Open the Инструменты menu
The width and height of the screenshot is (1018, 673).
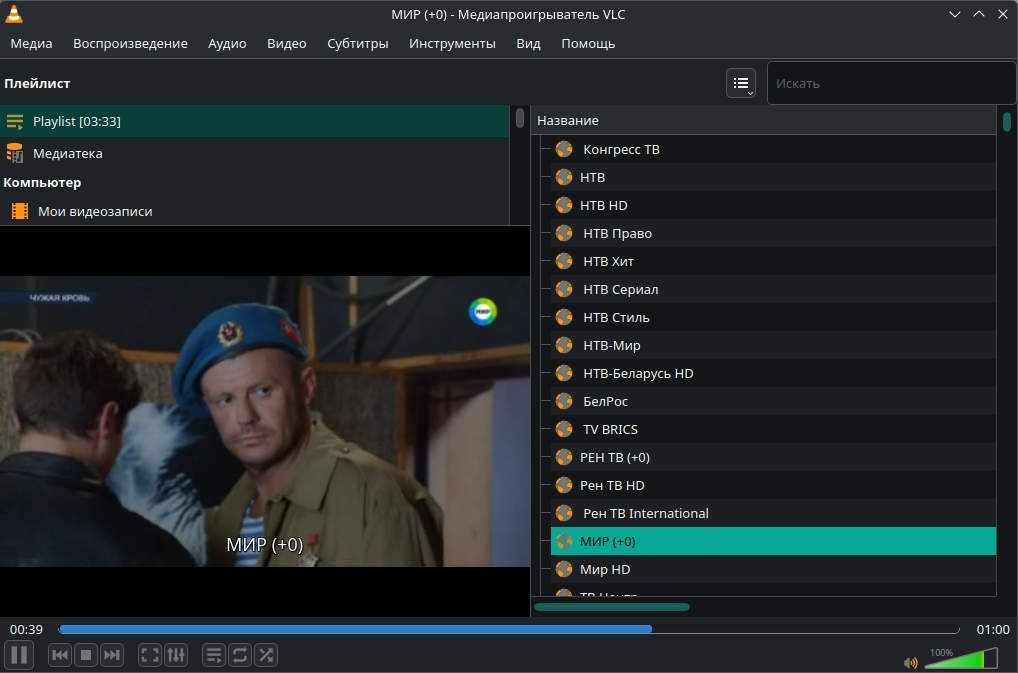[452, 43]
